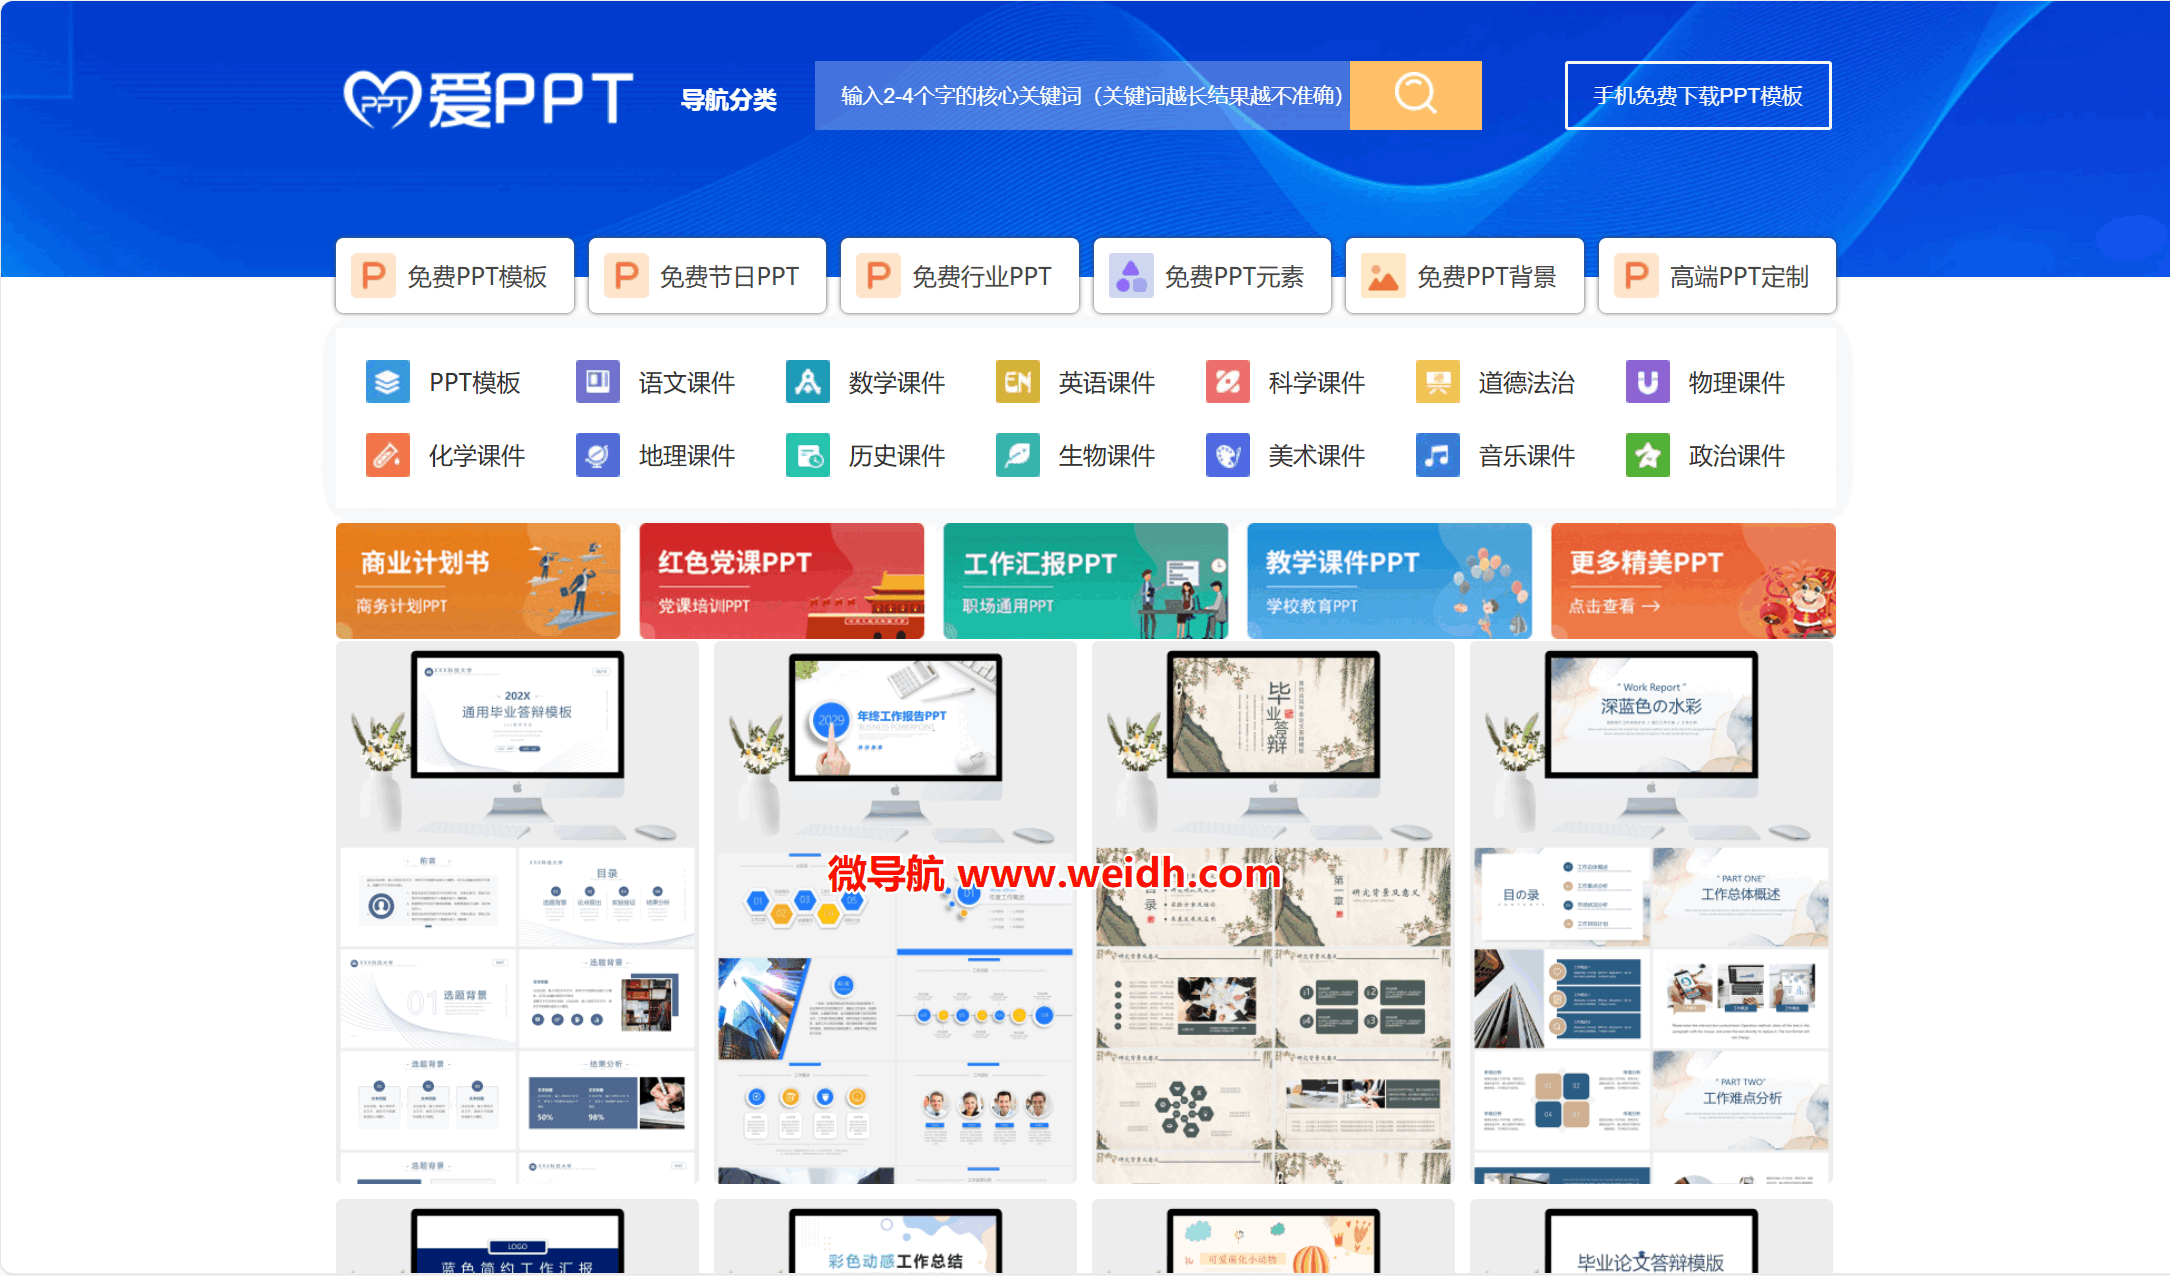Image resolution: width=2170 pixels, height=1276 pixels.
Task: Open the 蓝色简约工作汇报 template thumbnail
Action: coord(517,1237)
